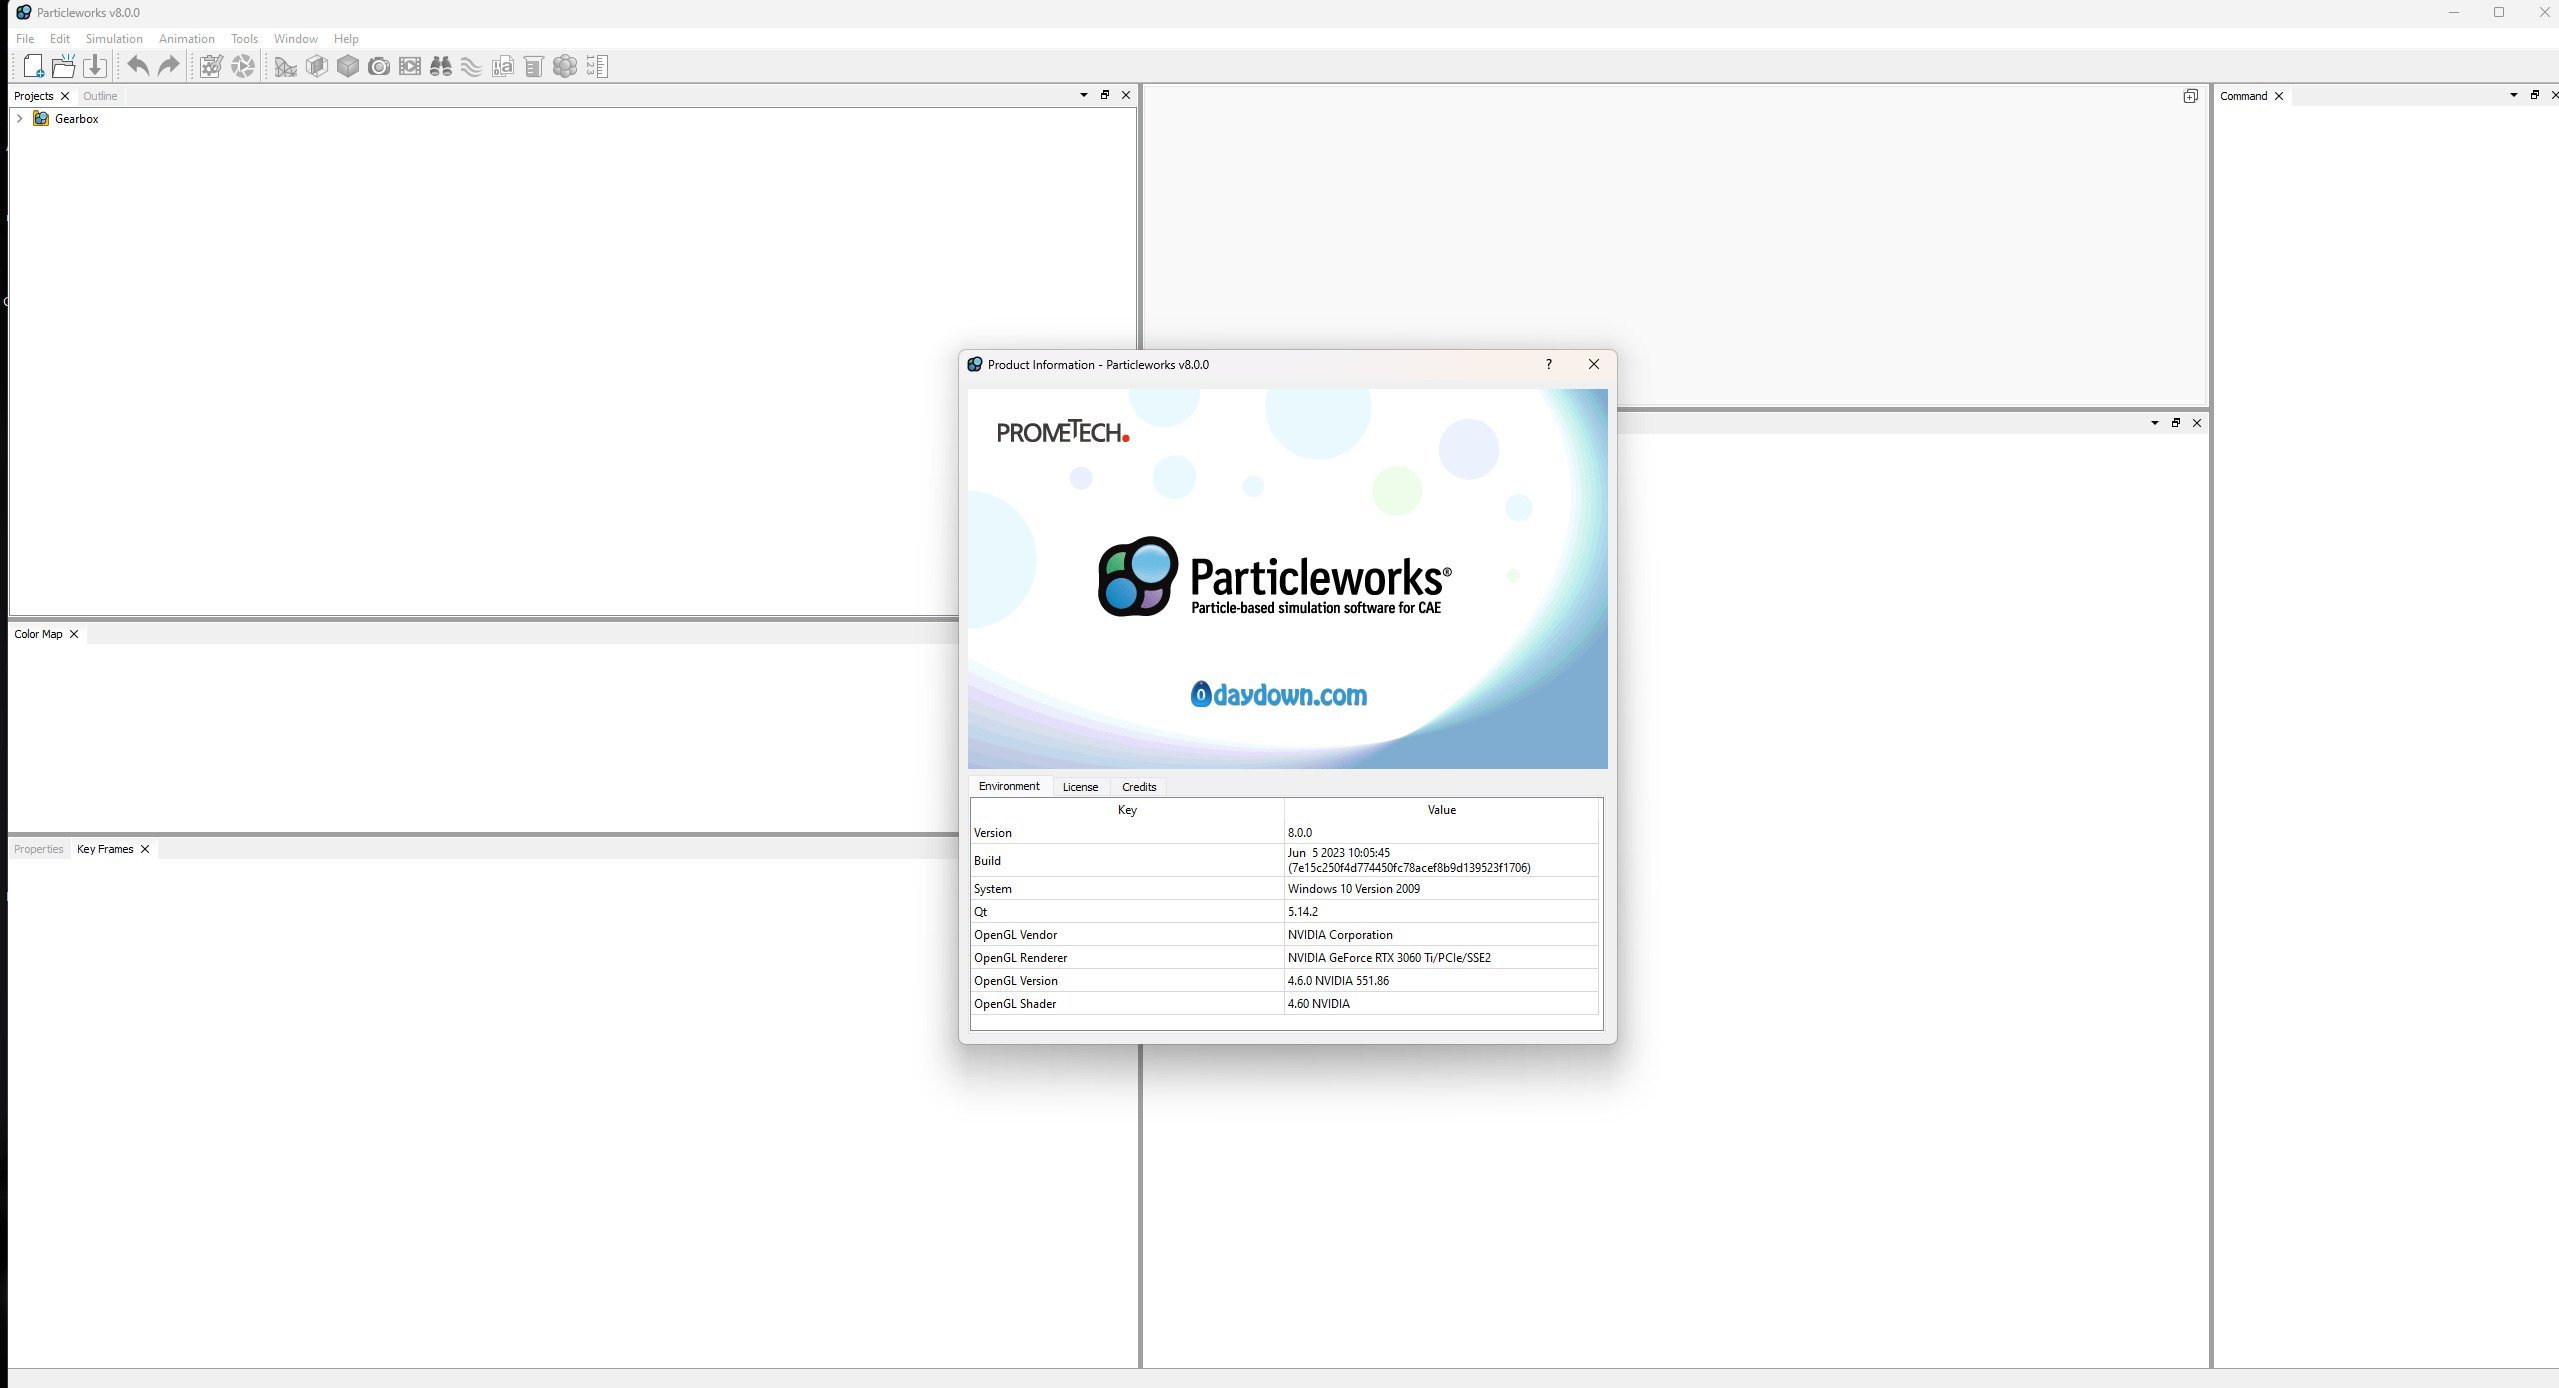The image size is (2559, 1388).
Task: Click the dialog help question mark
Action: point(1548,364)
